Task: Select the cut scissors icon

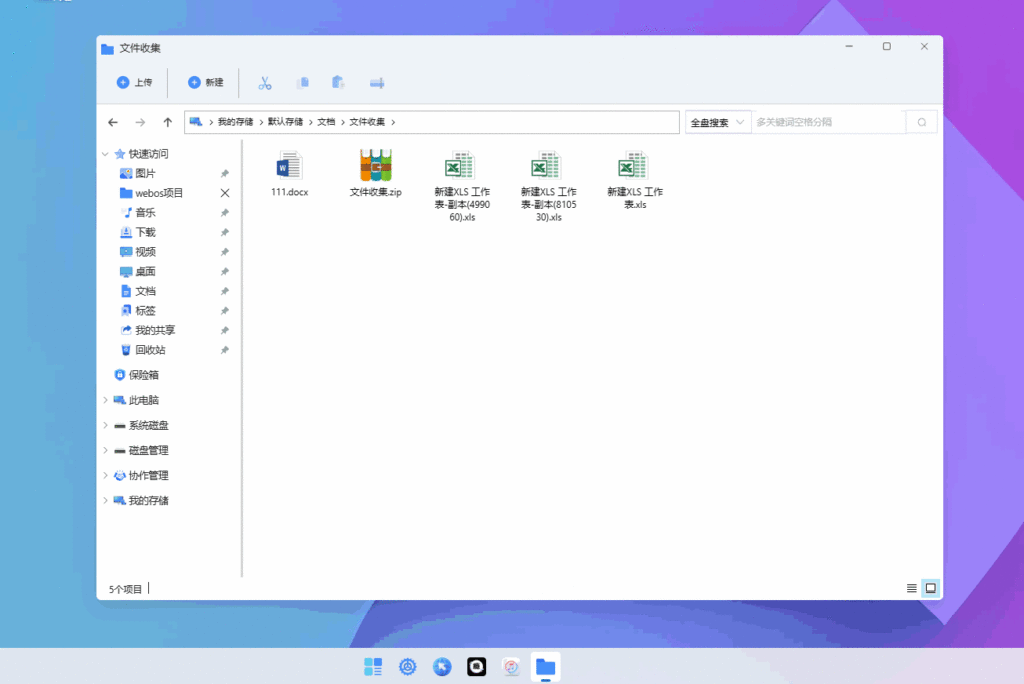Action: (x=264, y=83)
